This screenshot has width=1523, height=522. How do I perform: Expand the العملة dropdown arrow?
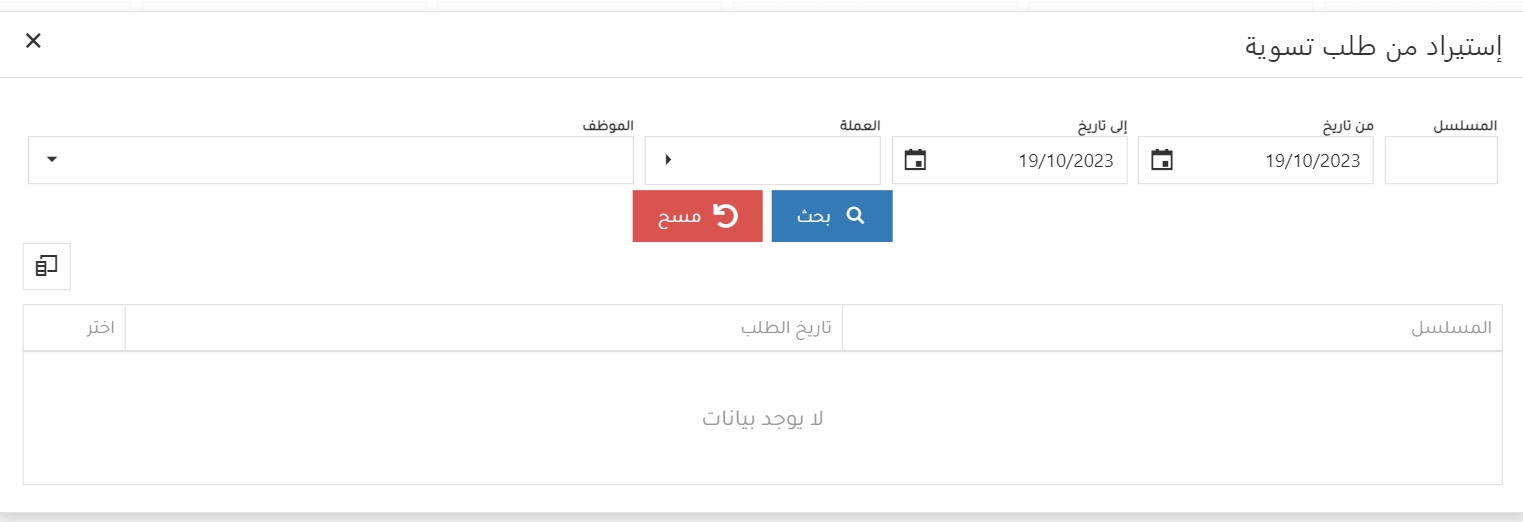click(x=668, y=160)
